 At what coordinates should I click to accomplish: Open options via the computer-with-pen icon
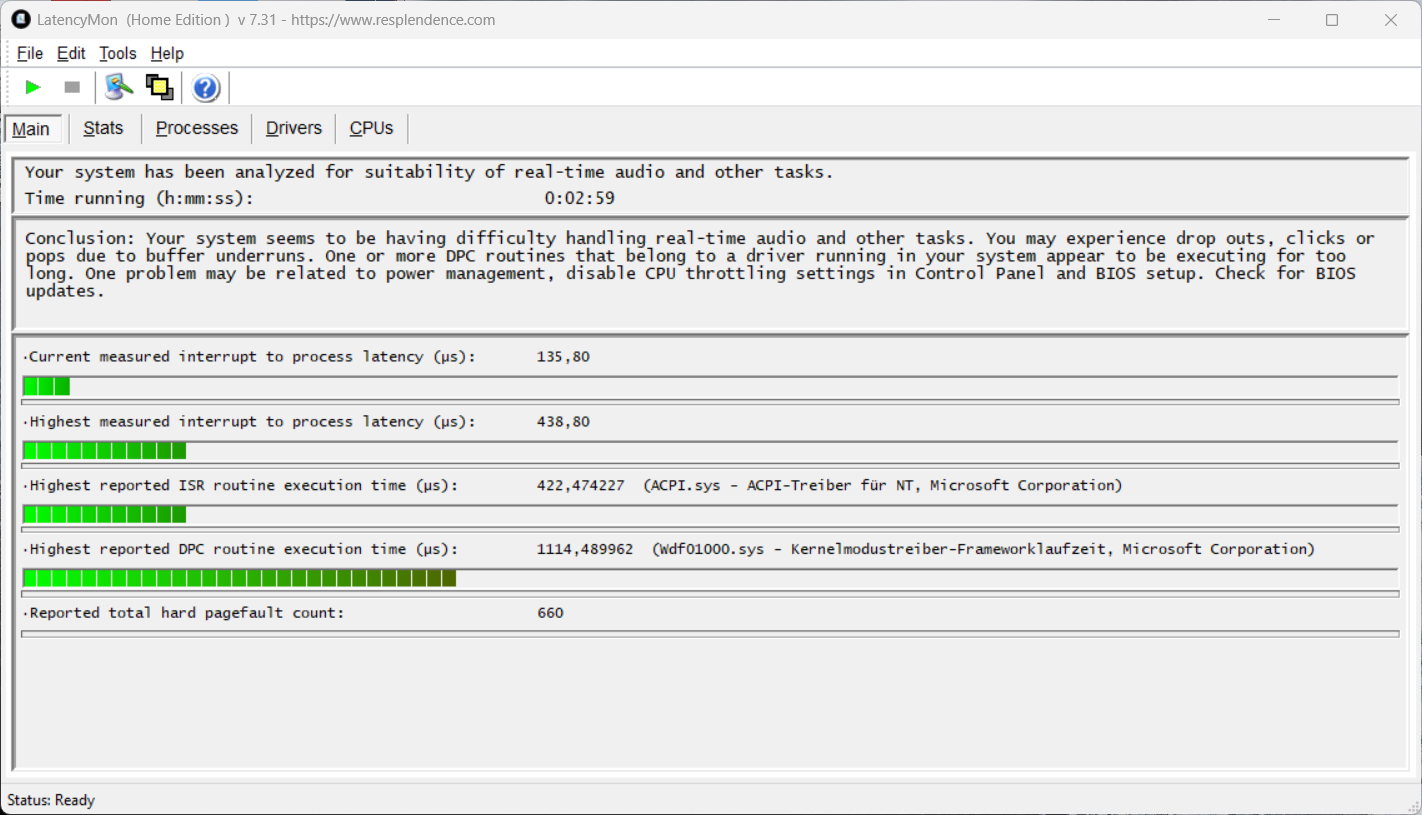(119, 88)
